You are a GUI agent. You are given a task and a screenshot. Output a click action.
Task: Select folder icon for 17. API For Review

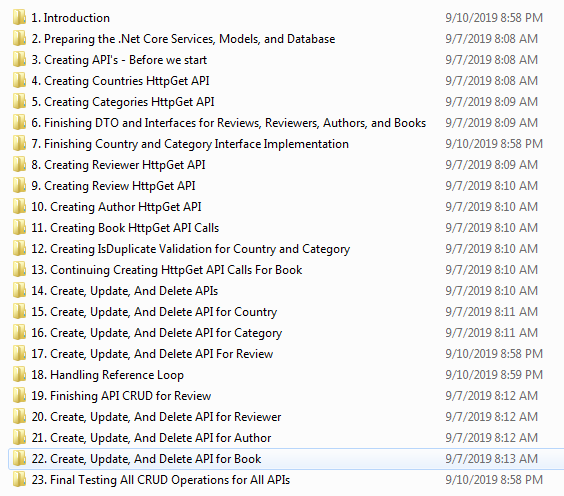(x=19, y=353)
